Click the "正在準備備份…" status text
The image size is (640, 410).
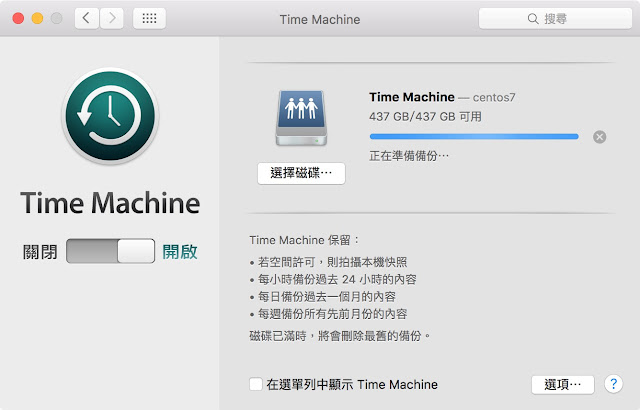[409, 155]
